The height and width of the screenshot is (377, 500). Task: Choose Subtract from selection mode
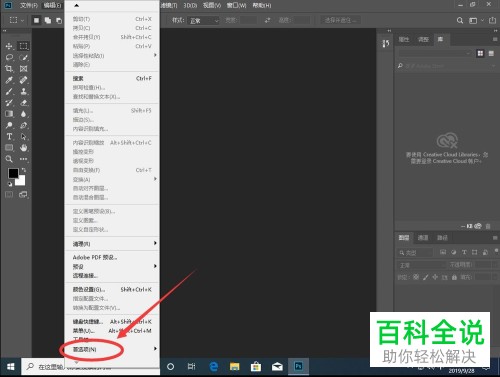click(59, 21)
